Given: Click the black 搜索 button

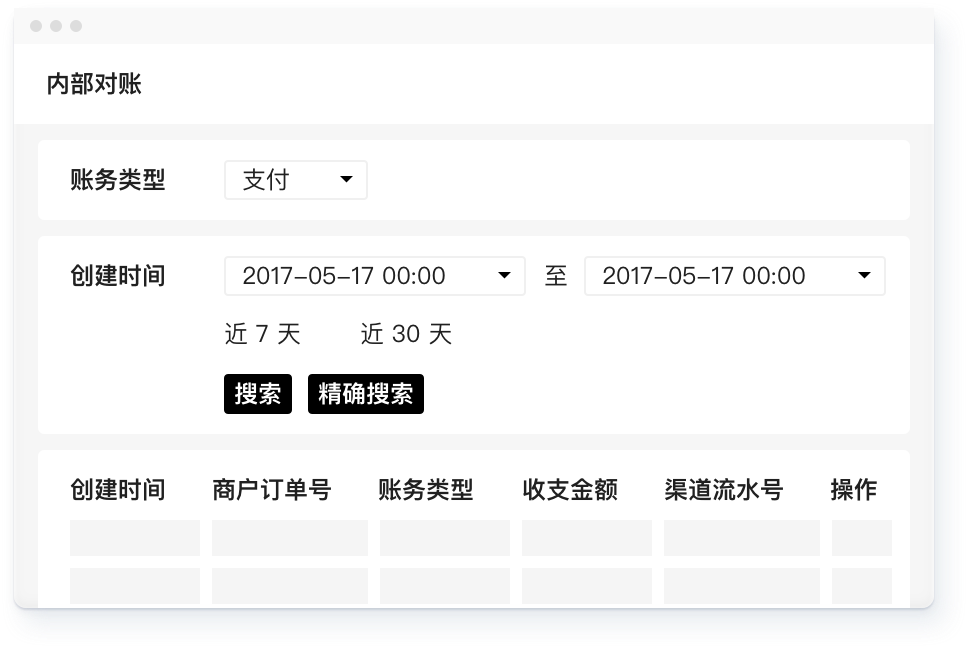Looking at the screenshot, I should point(258,394).
